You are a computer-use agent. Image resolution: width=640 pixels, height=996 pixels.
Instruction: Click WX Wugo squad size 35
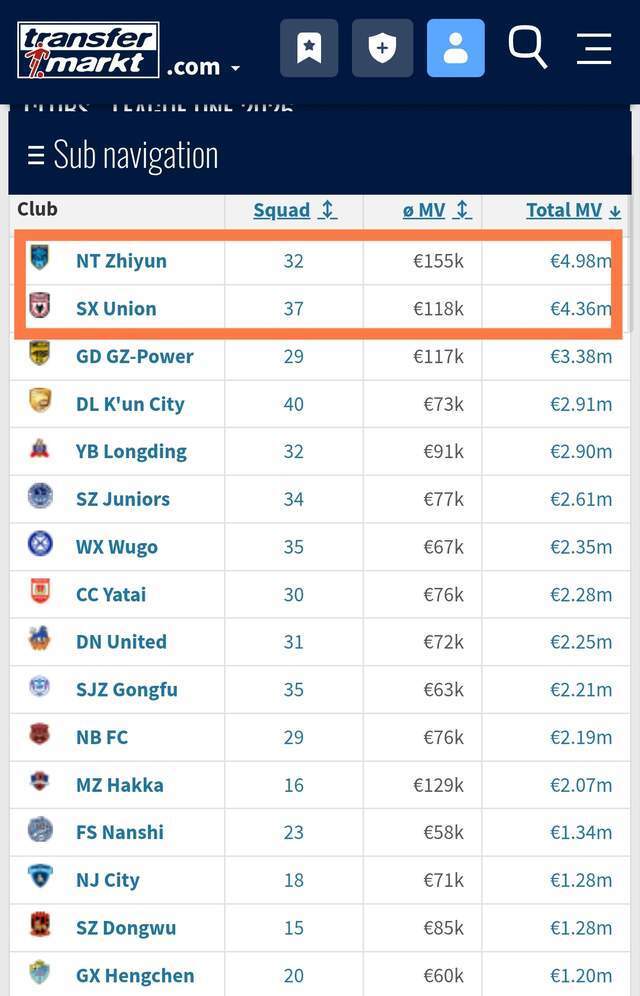coord(293,547)
